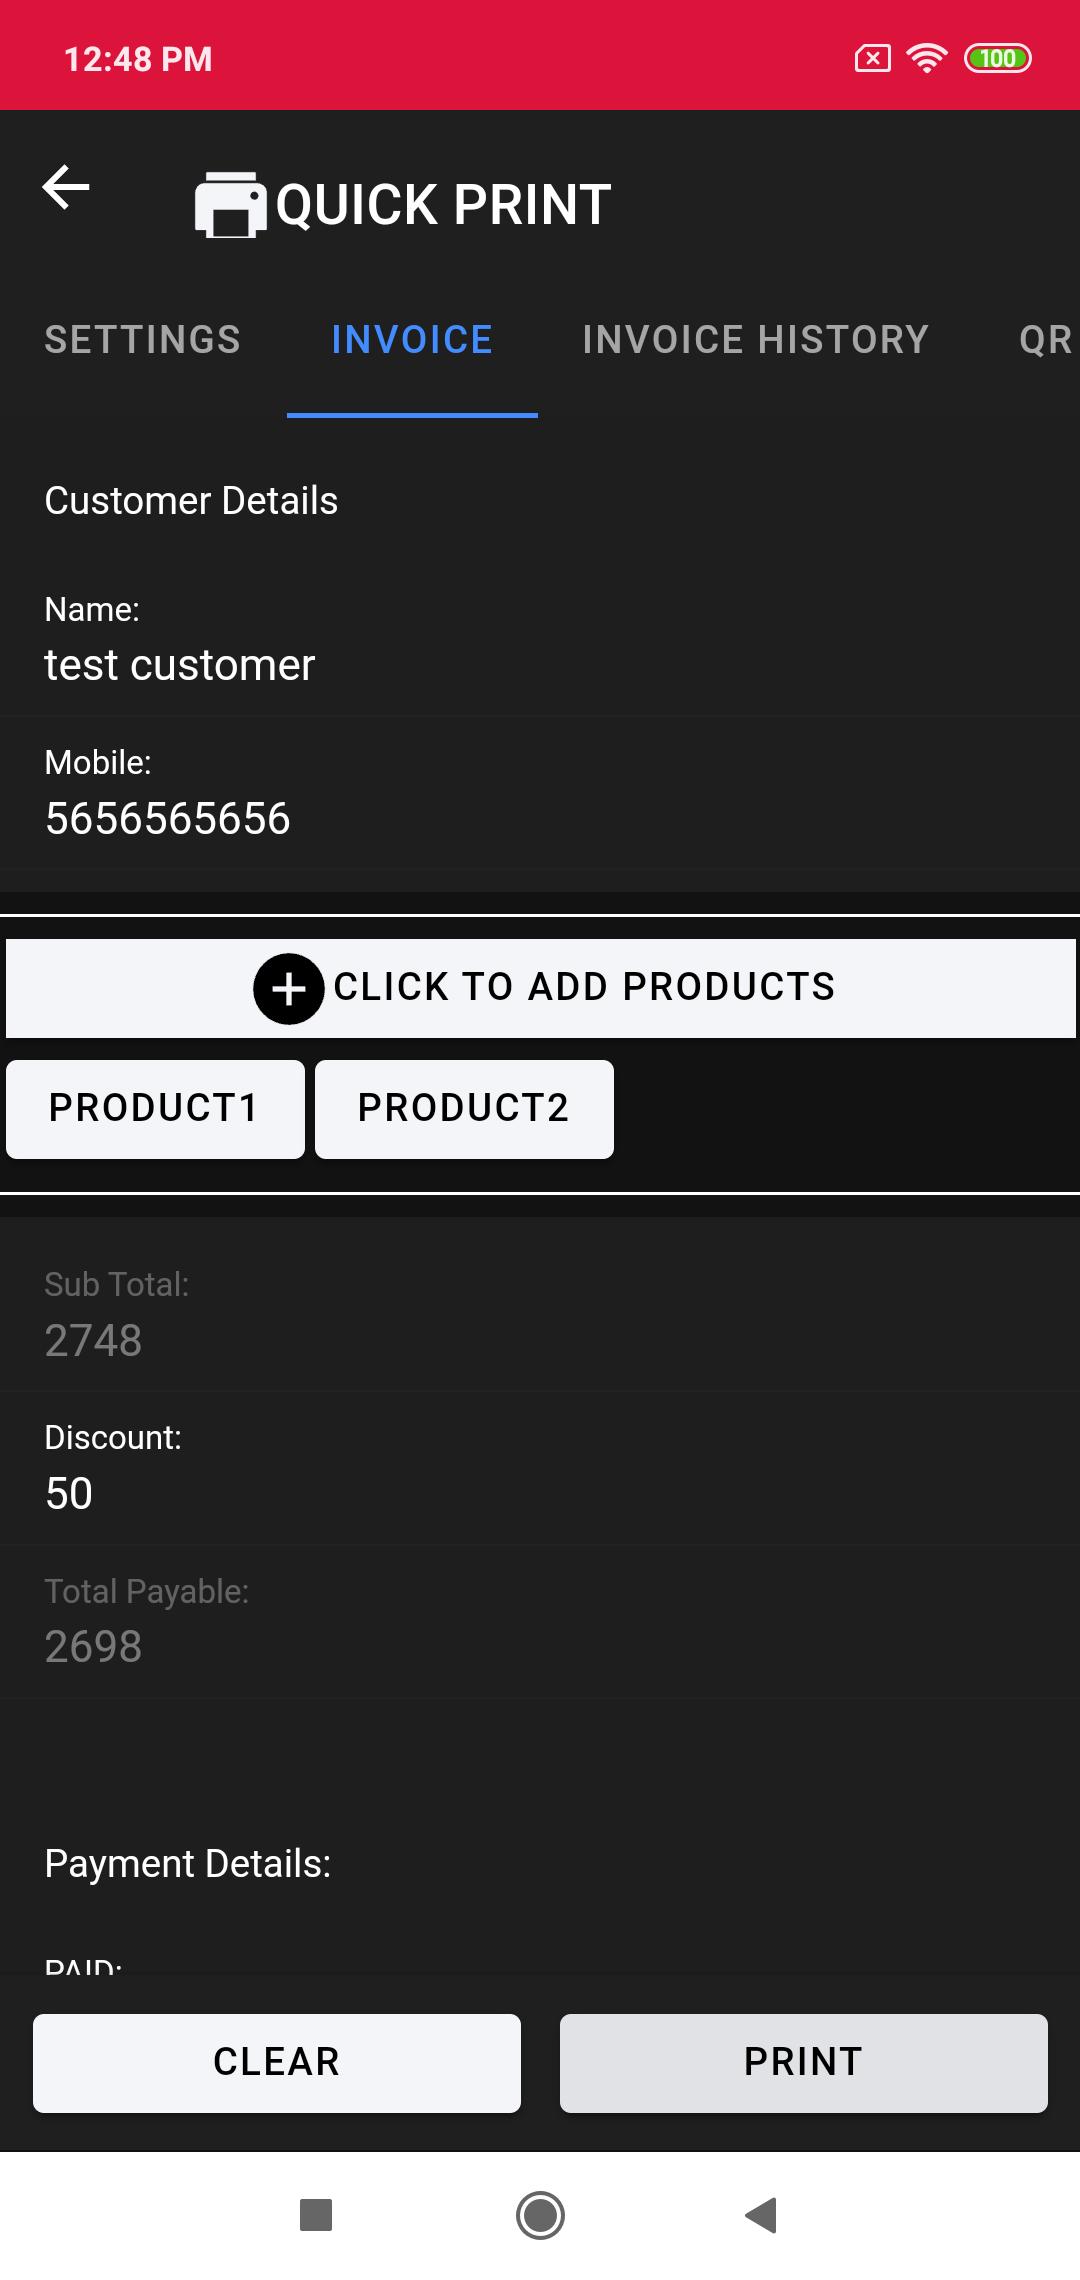Tap the Android recent apps square
1080x2280 pixels.
tap(316, 2215)
